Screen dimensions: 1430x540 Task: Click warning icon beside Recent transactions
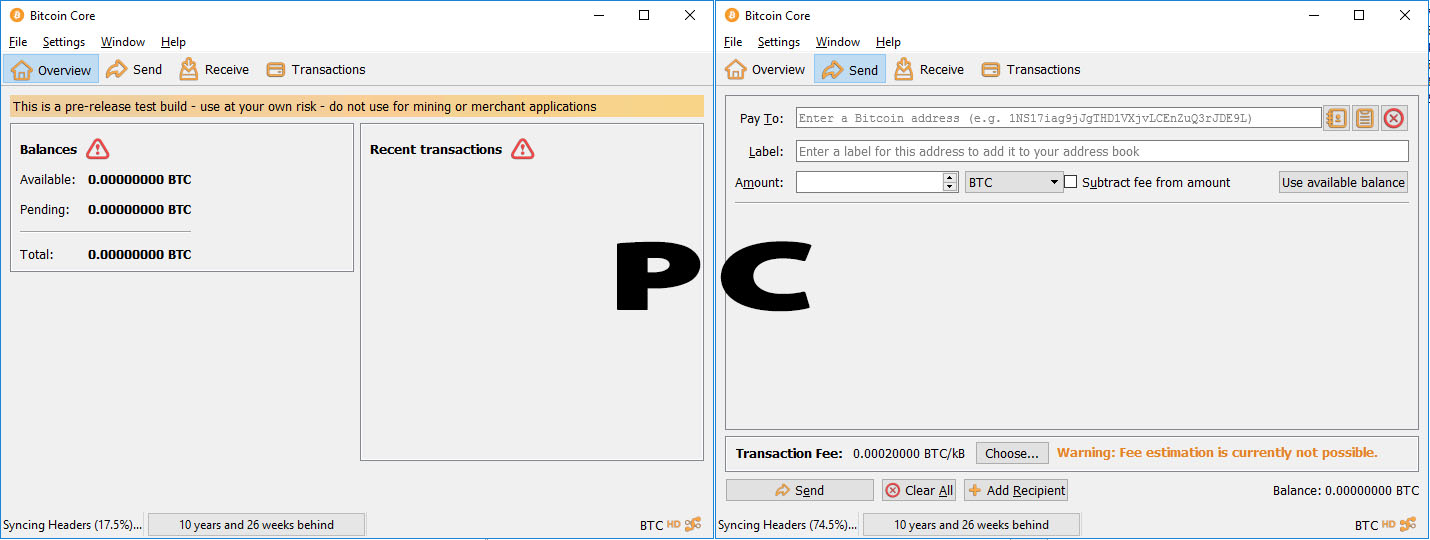pos(523,149)
